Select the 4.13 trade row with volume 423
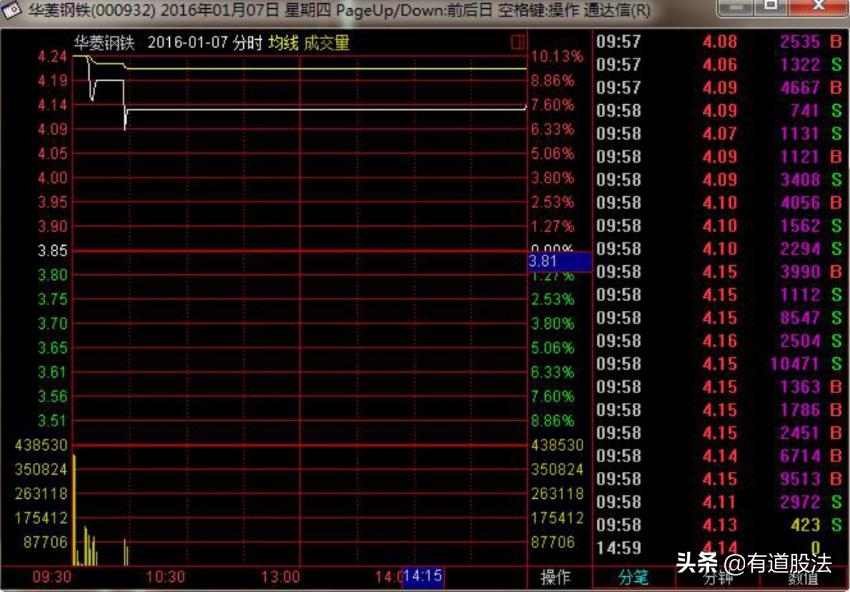The image size is (850, 592). click(720, 524)
